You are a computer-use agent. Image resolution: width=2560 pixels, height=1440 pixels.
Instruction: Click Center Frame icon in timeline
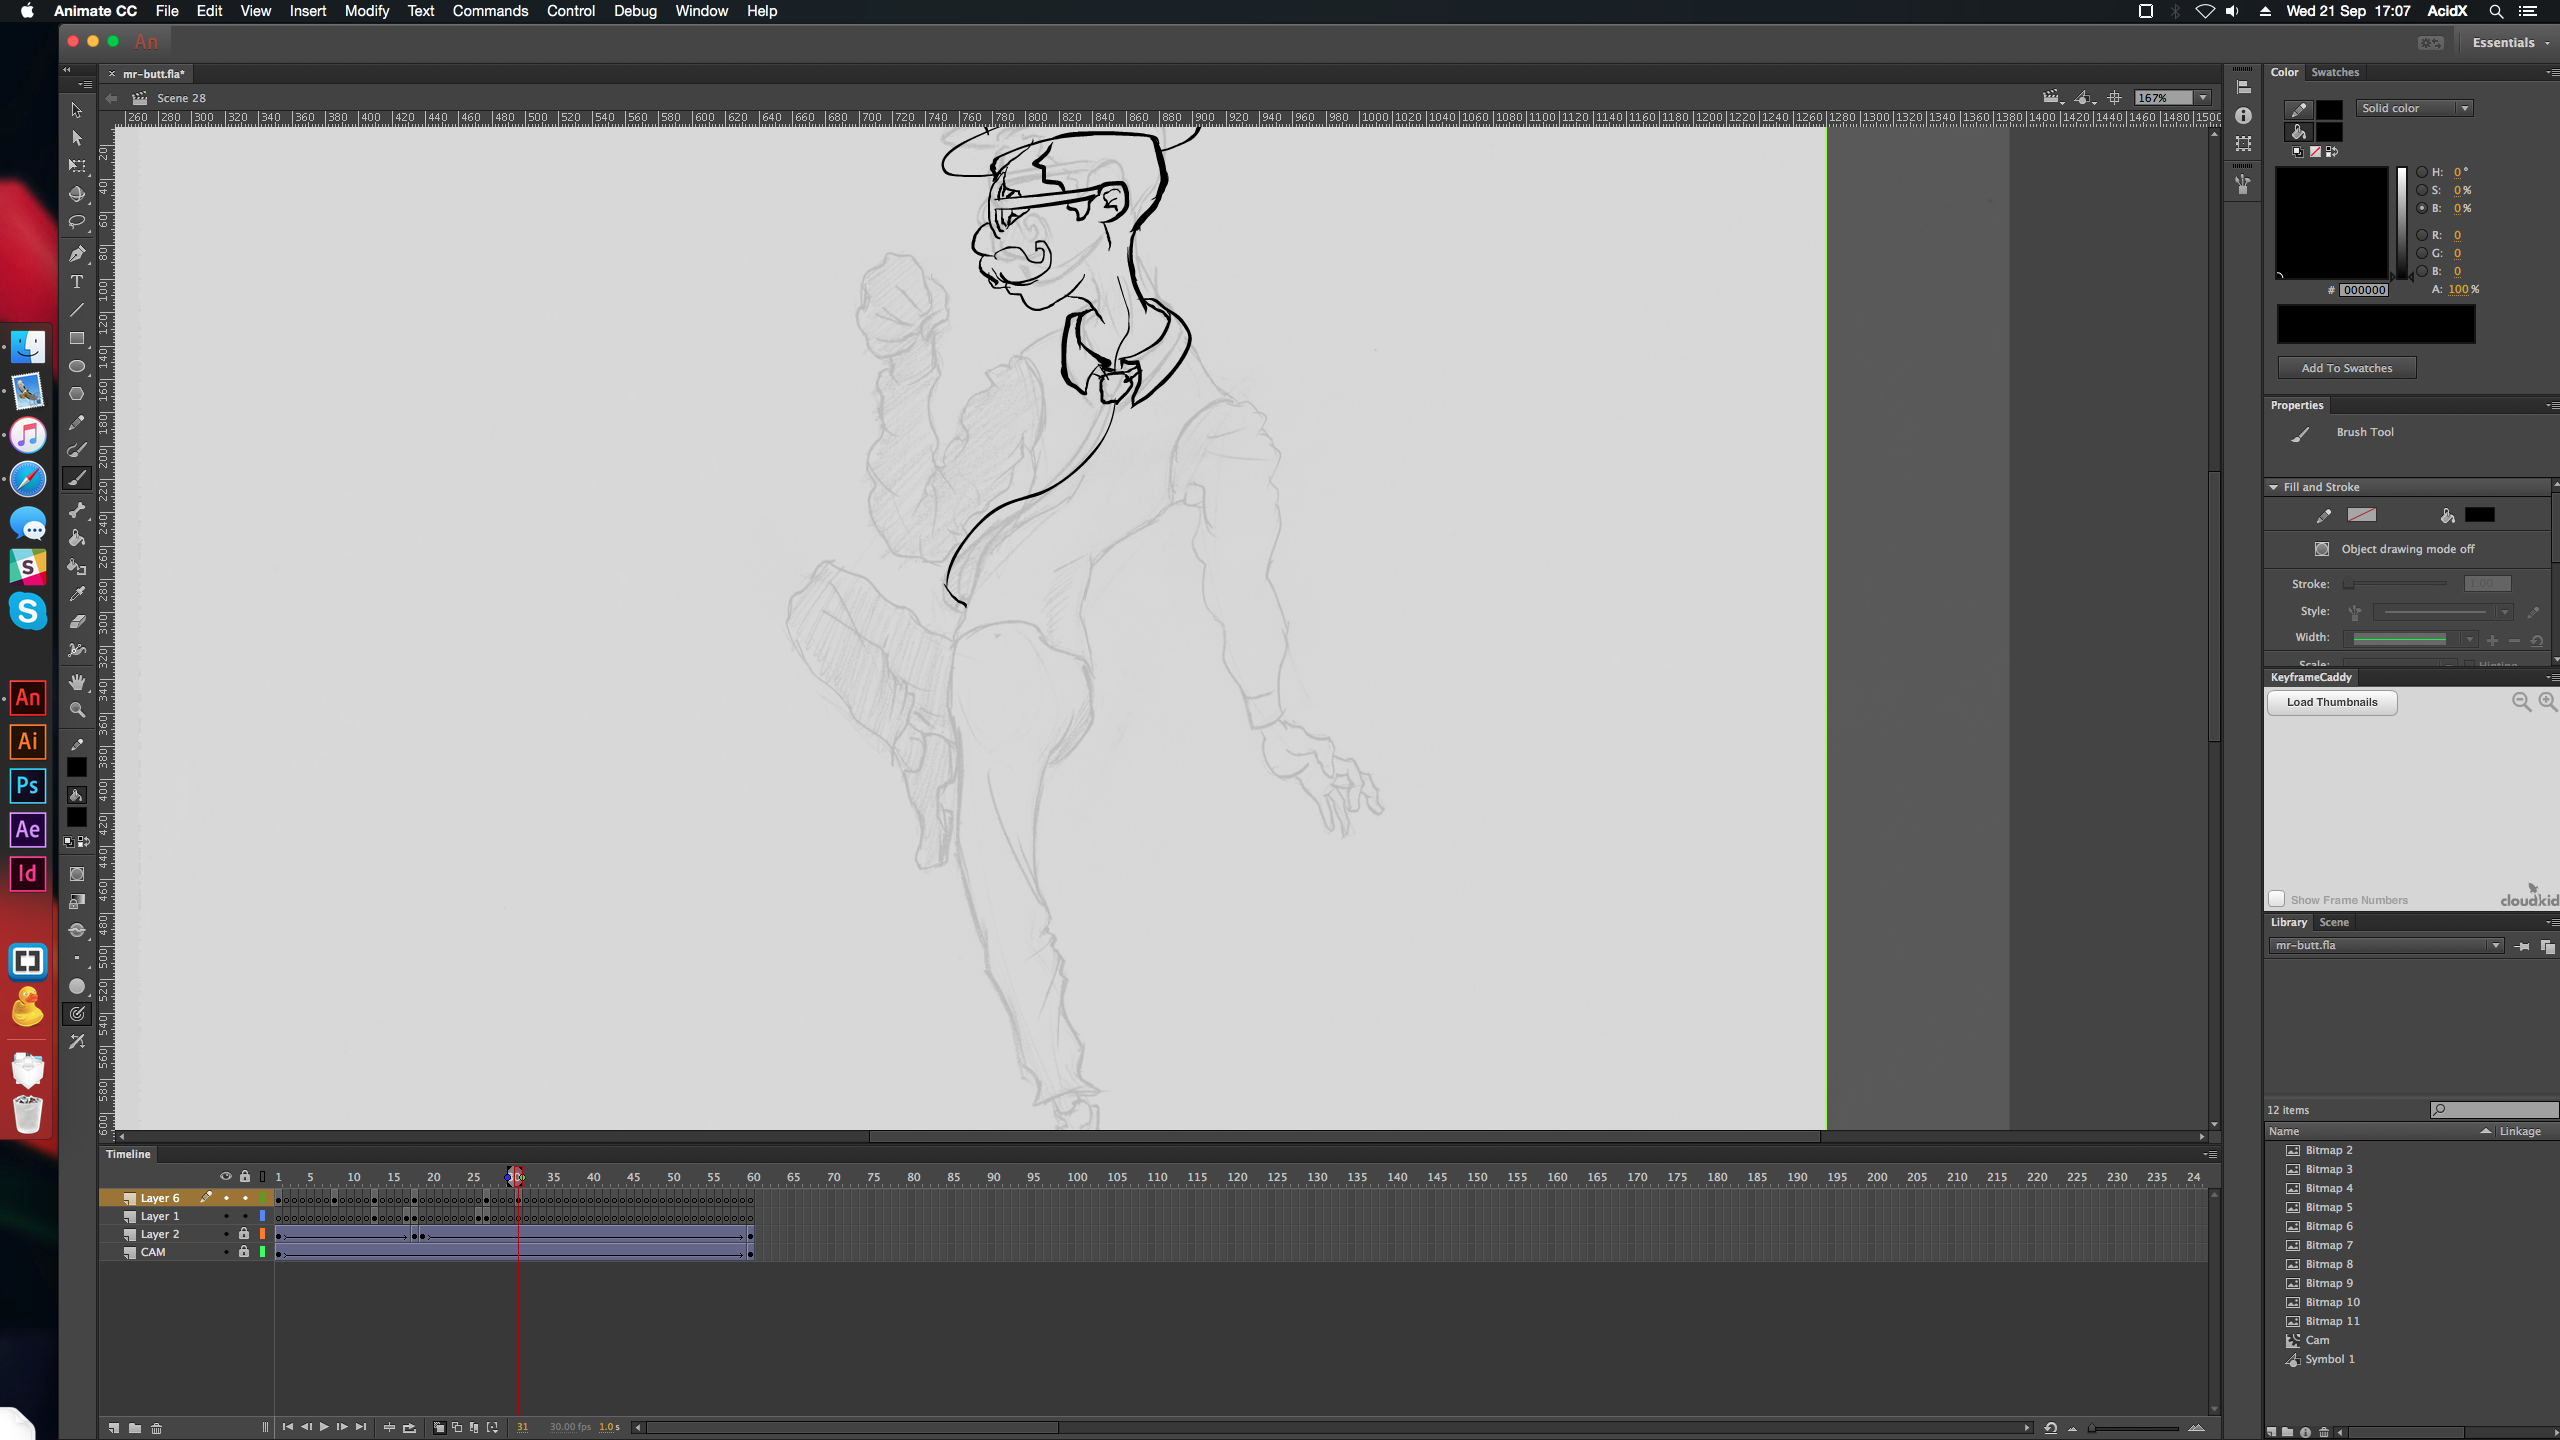coord(390,1427)
